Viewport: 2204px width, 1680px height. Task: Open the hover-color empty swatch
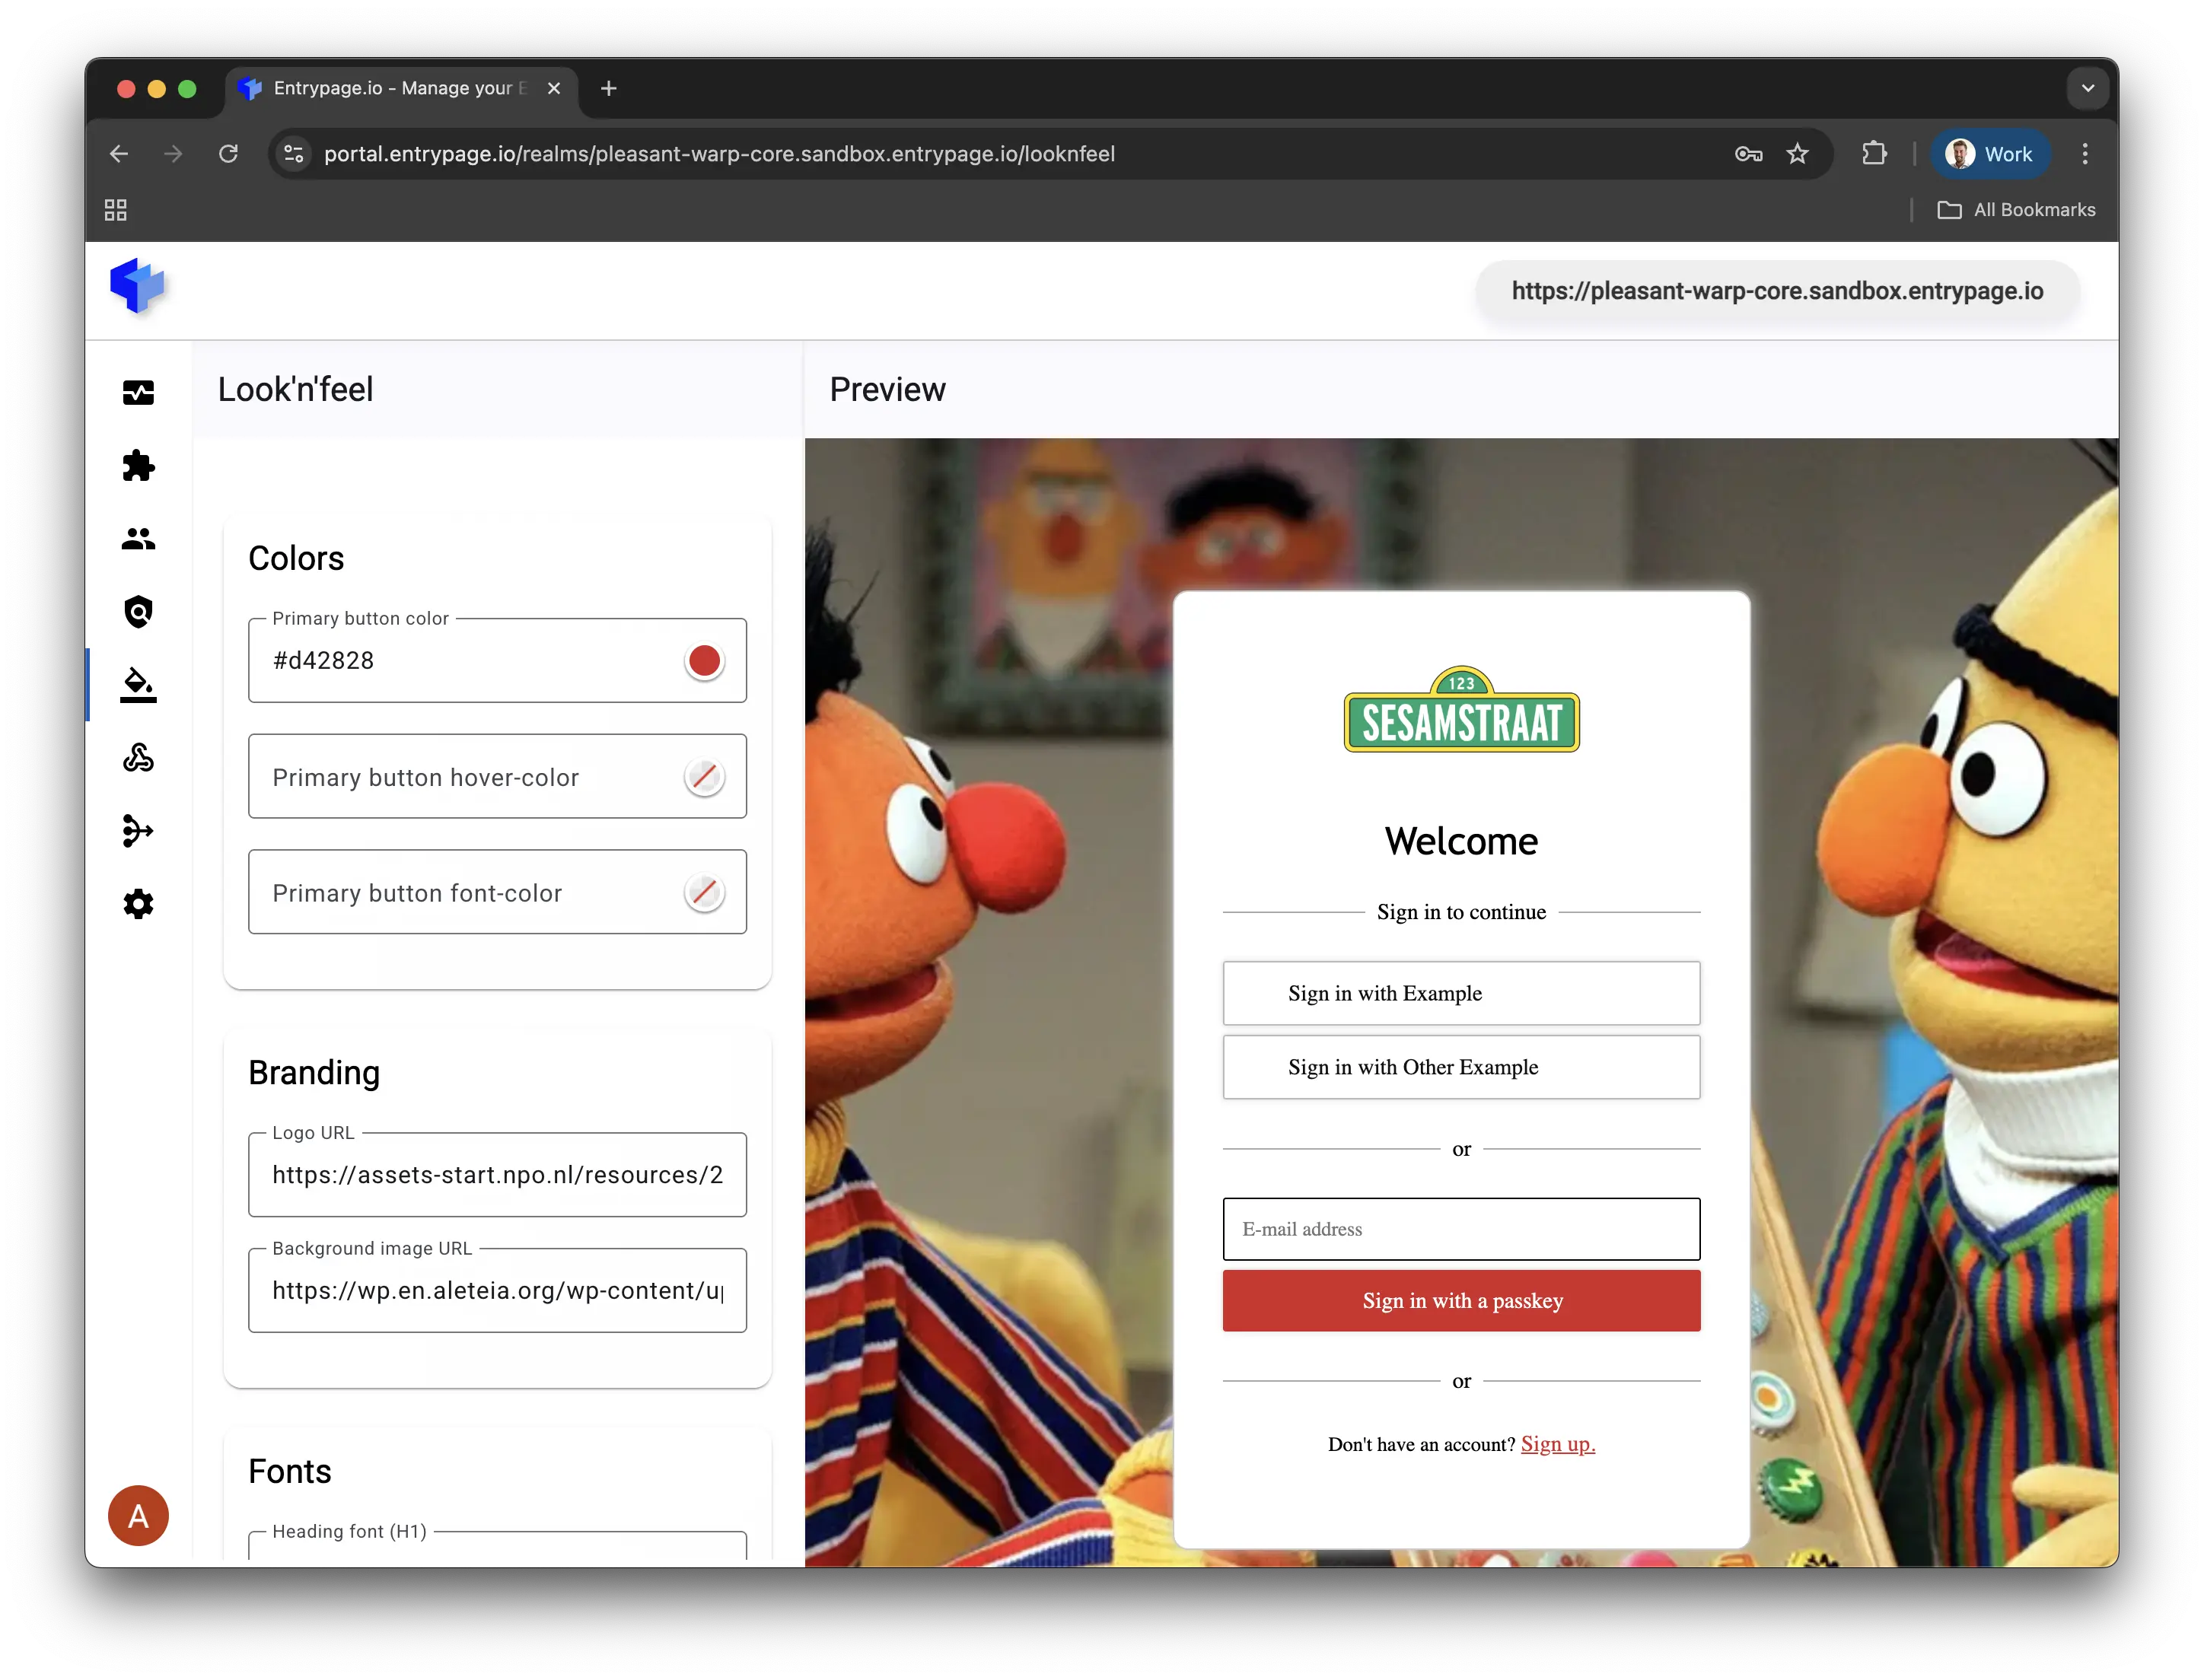(704, 777)
